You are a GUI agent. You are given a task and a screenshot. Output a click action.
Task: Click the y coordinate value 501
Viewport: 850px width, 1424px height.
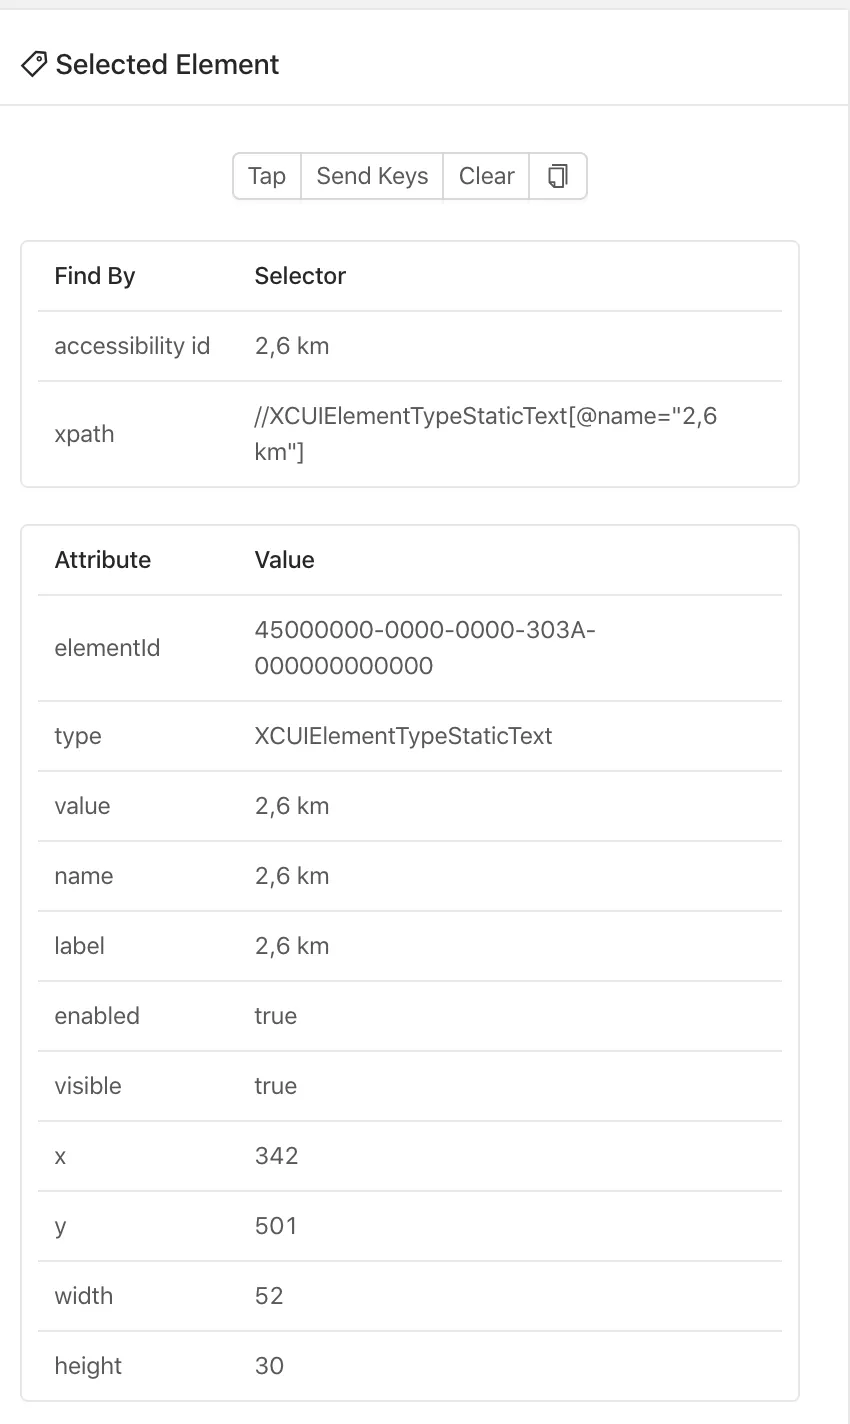coord(276,1226)
